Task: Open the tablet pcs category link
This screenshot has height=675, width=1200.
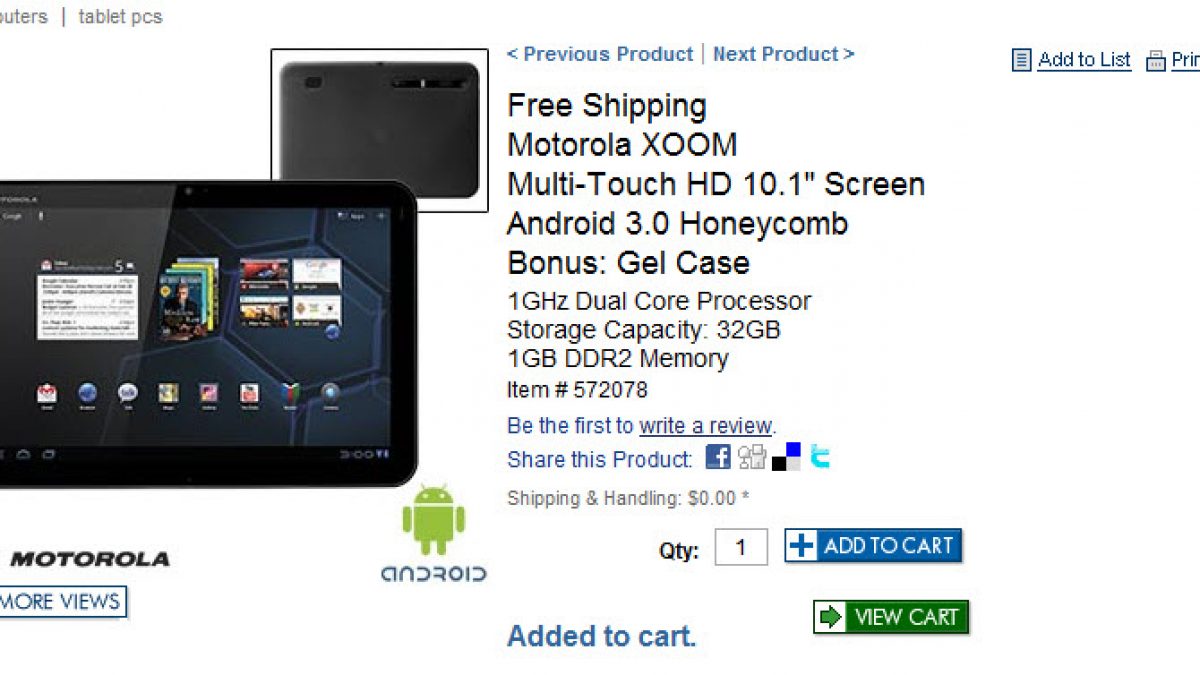Action: (120, 17)
